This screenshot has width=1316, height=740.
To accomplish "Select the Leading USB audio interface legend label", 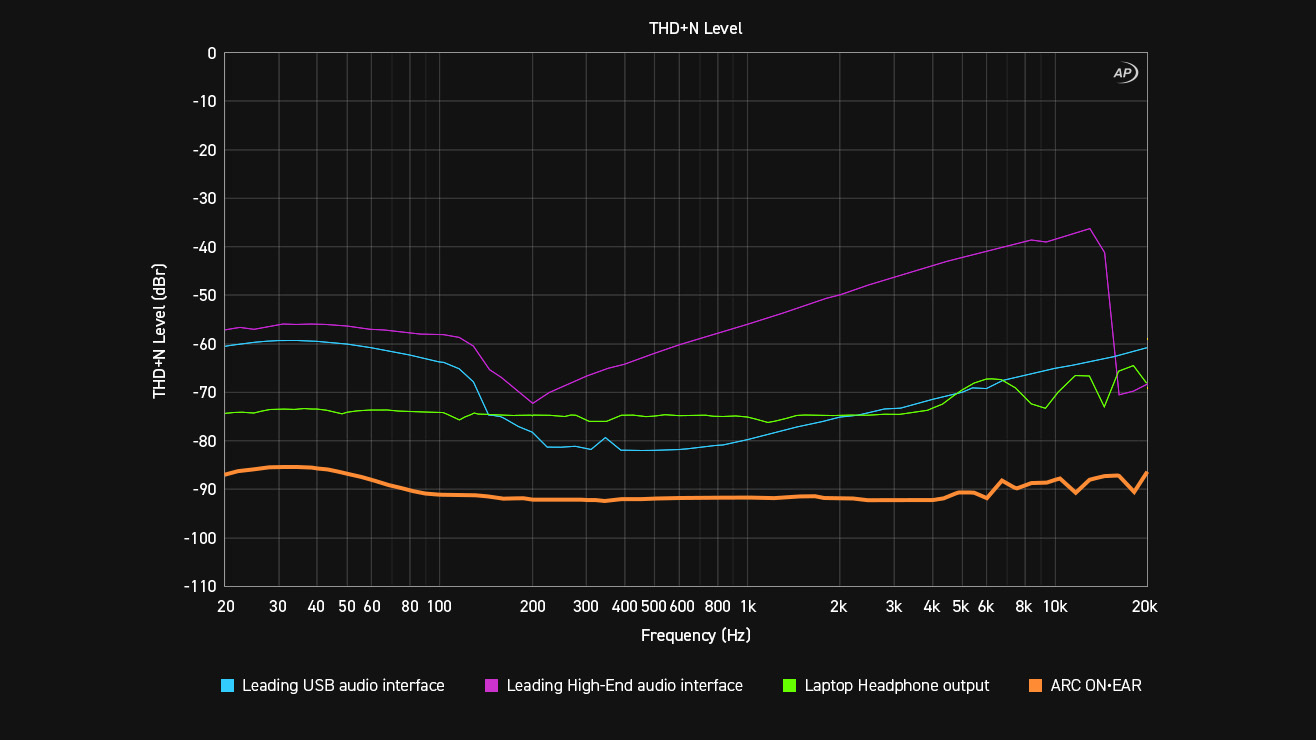I will pos(343,686).
